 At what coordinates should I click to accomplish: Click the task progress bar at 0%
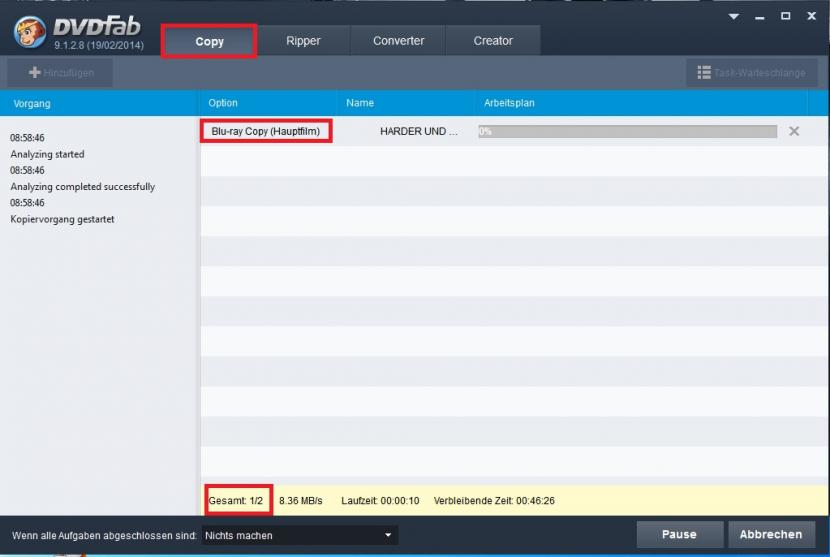coord(627,131)
